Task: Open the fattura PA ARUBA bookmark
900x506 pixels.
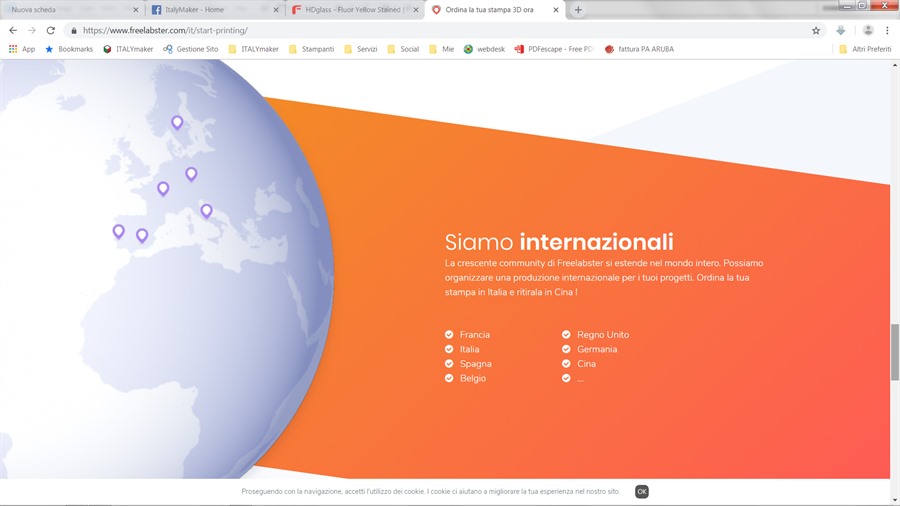Action: 639,49
